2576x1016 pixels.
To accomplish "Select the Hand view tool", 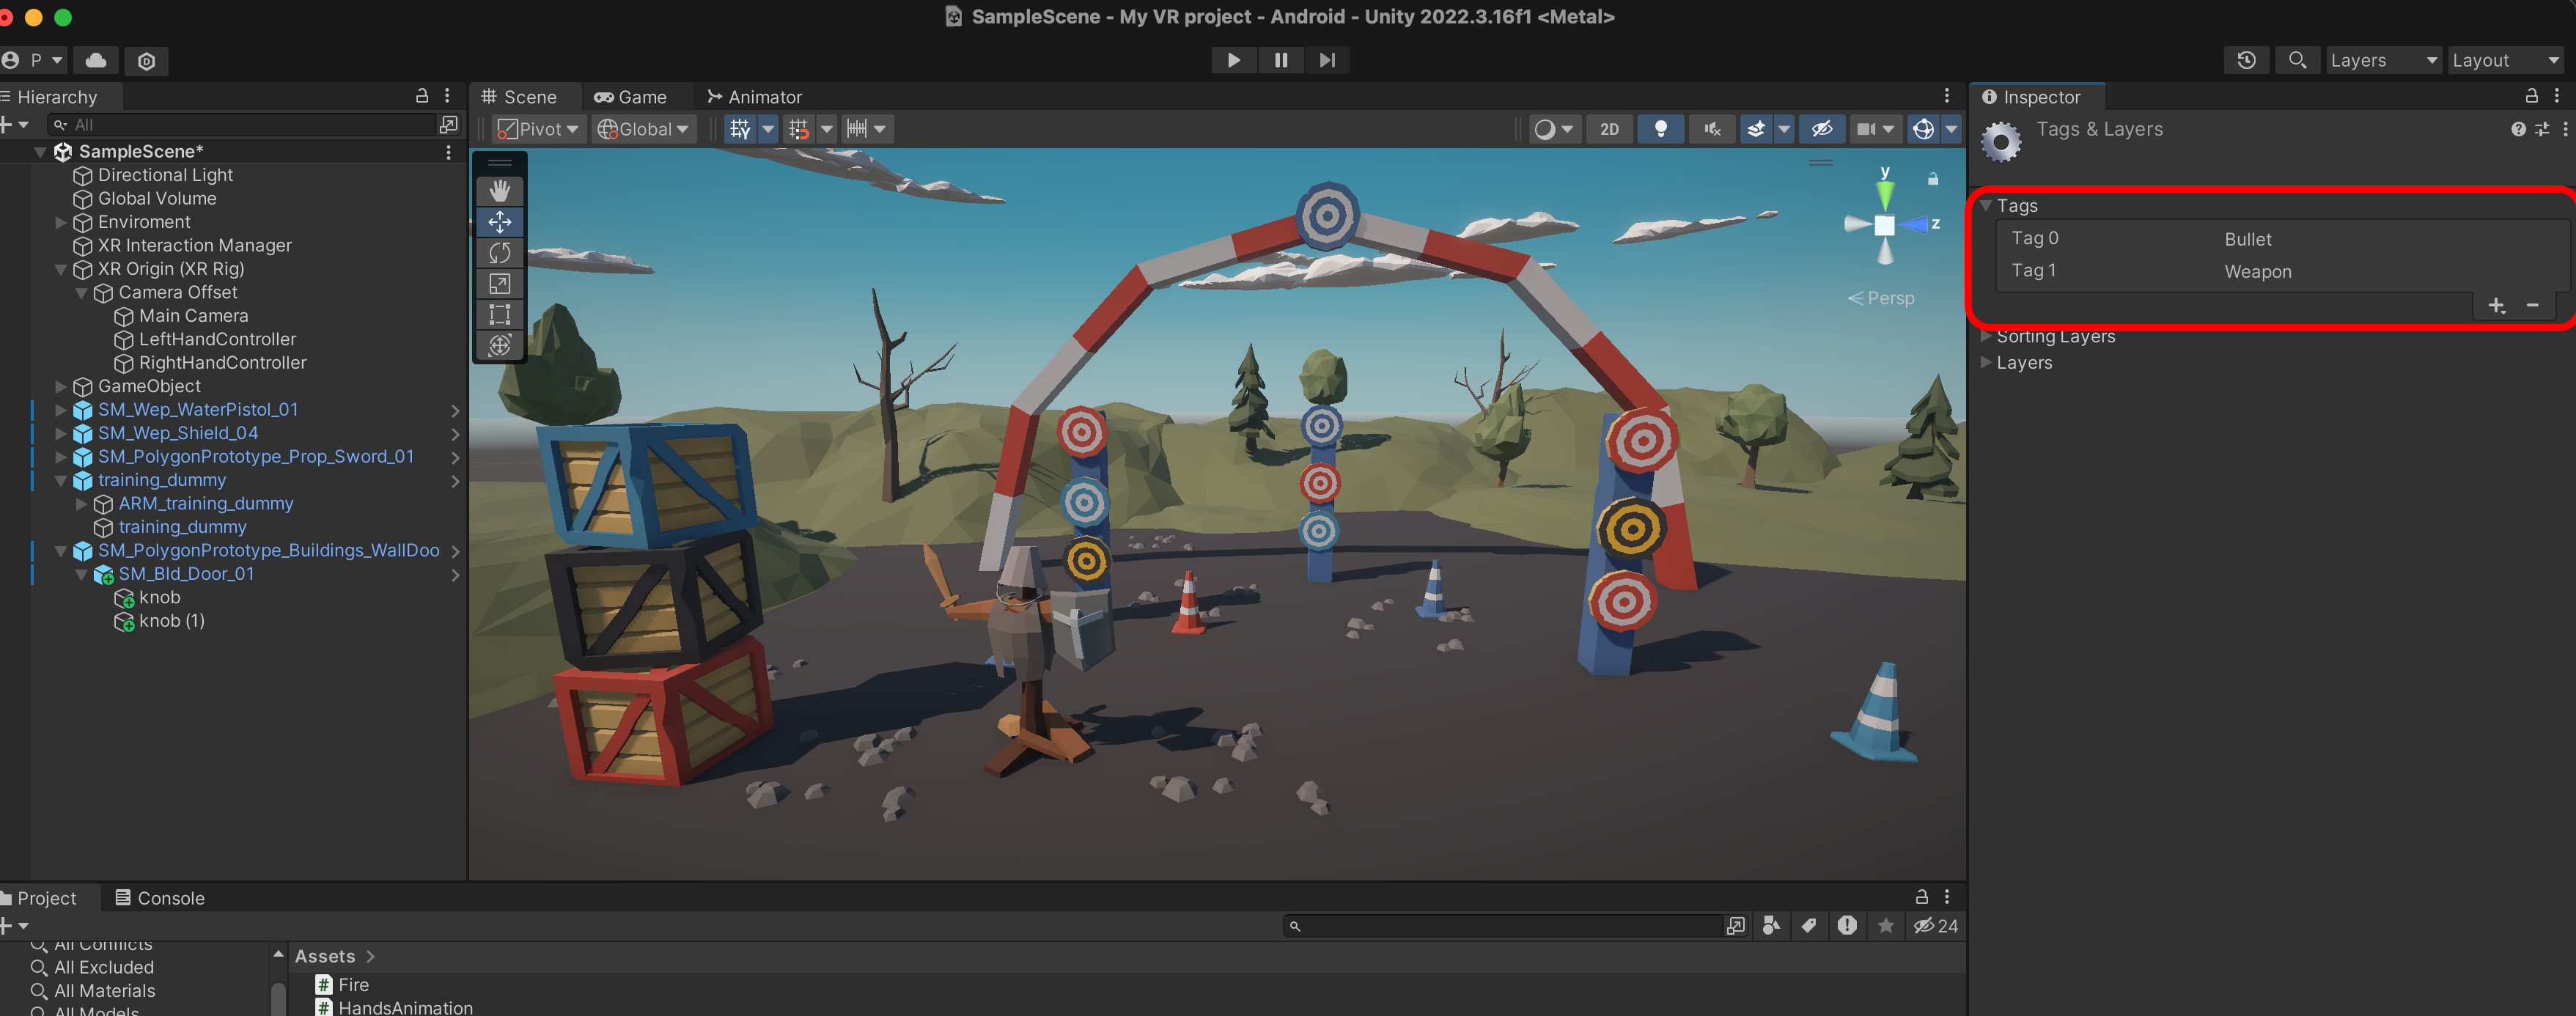I will (x=499, y=190).
